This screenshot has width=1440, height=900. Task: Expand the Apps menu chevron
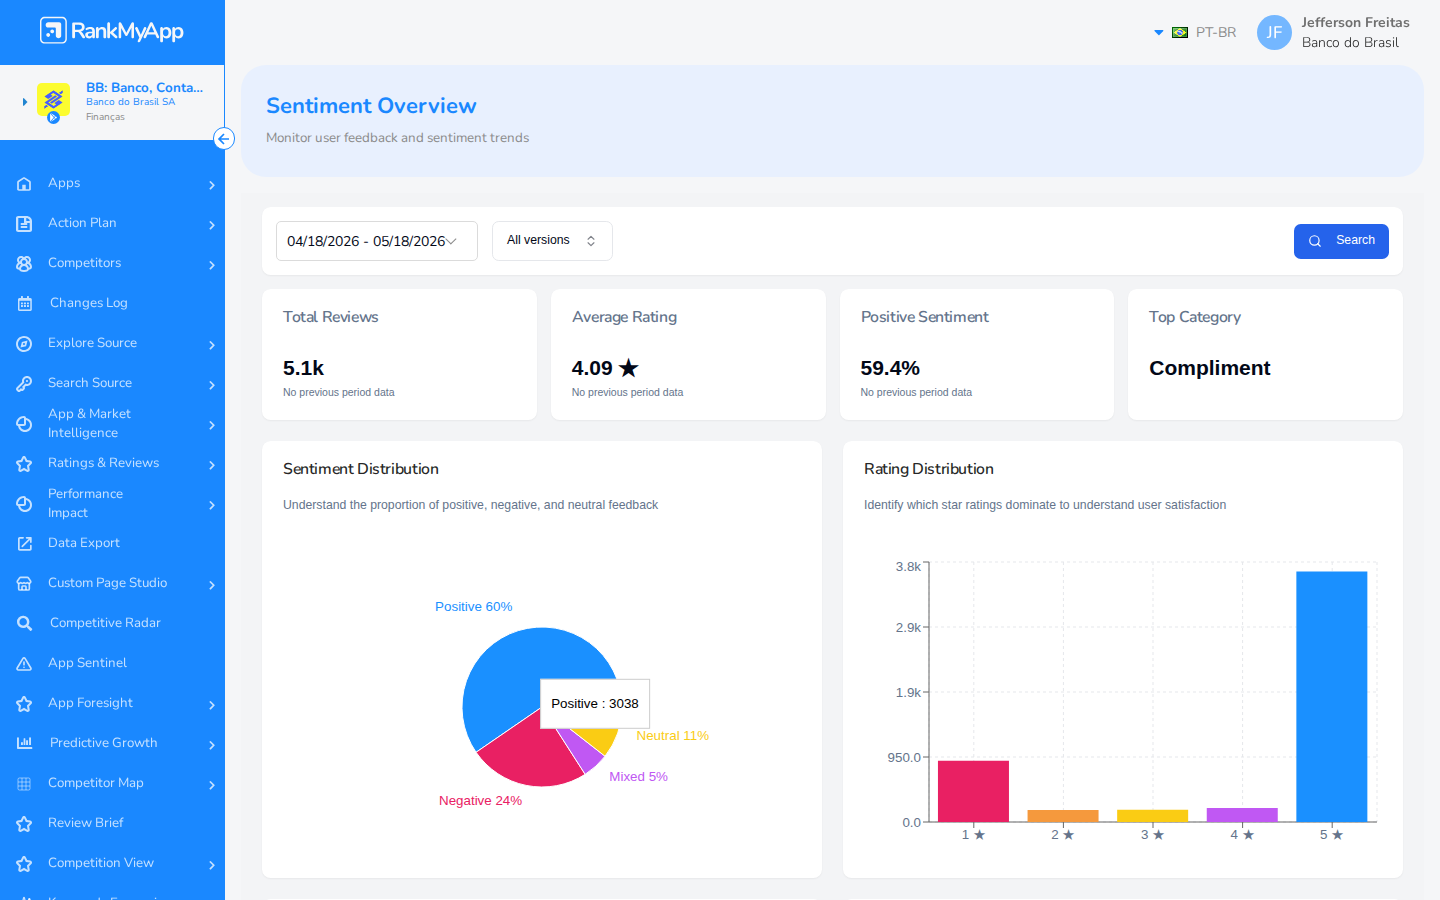click(212, 185)
